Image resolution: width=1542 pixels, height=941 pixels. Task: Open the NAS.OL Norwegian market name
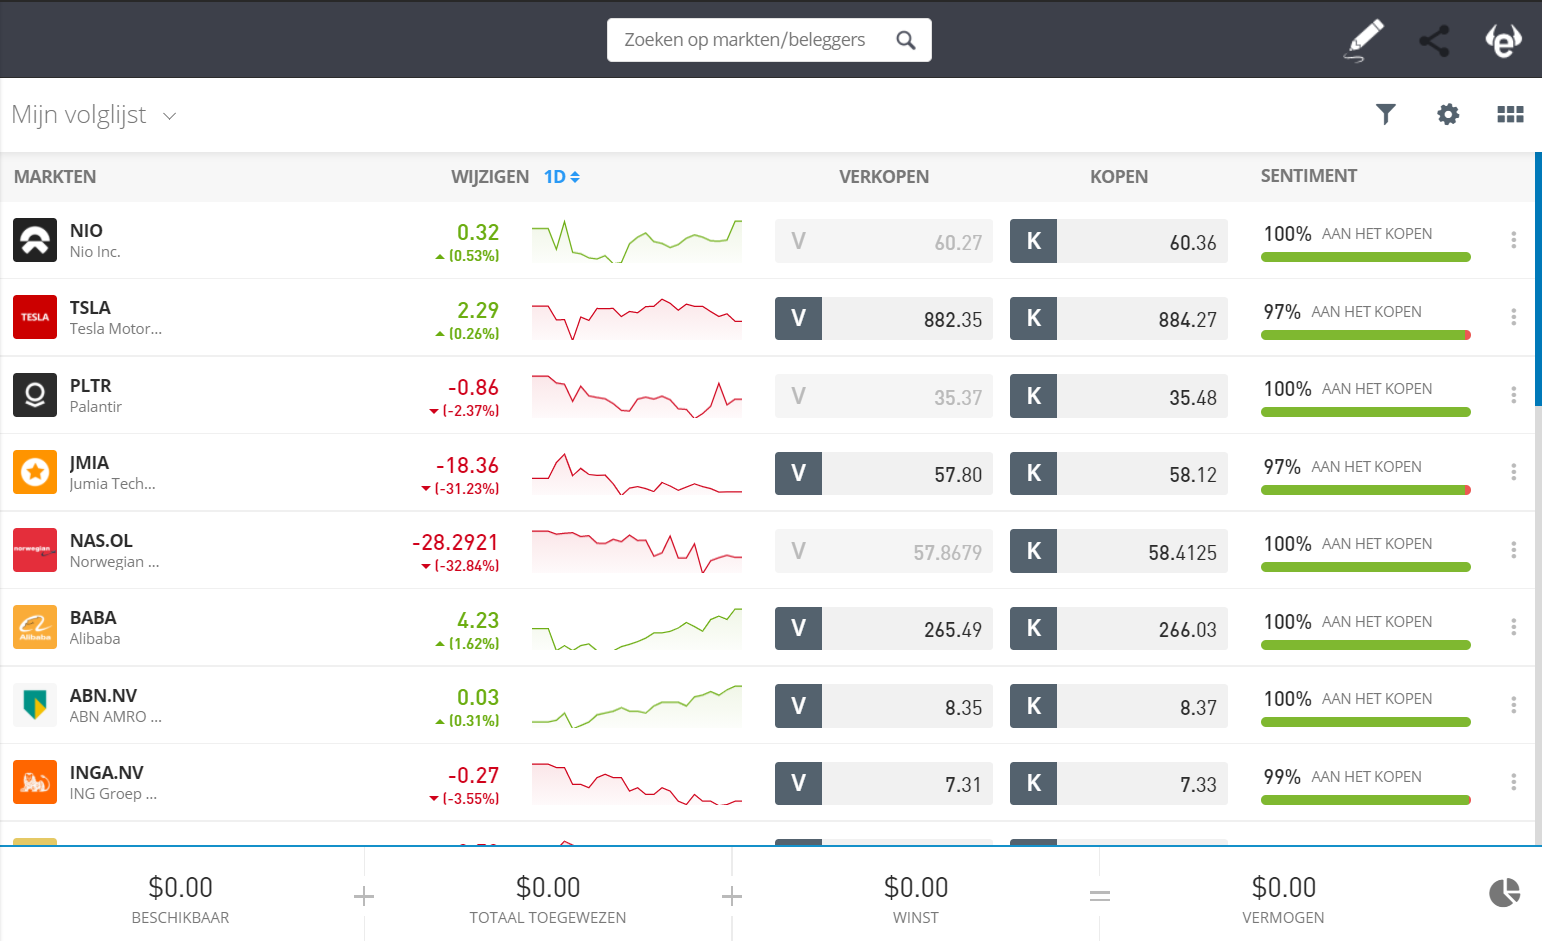coord(114,550)
